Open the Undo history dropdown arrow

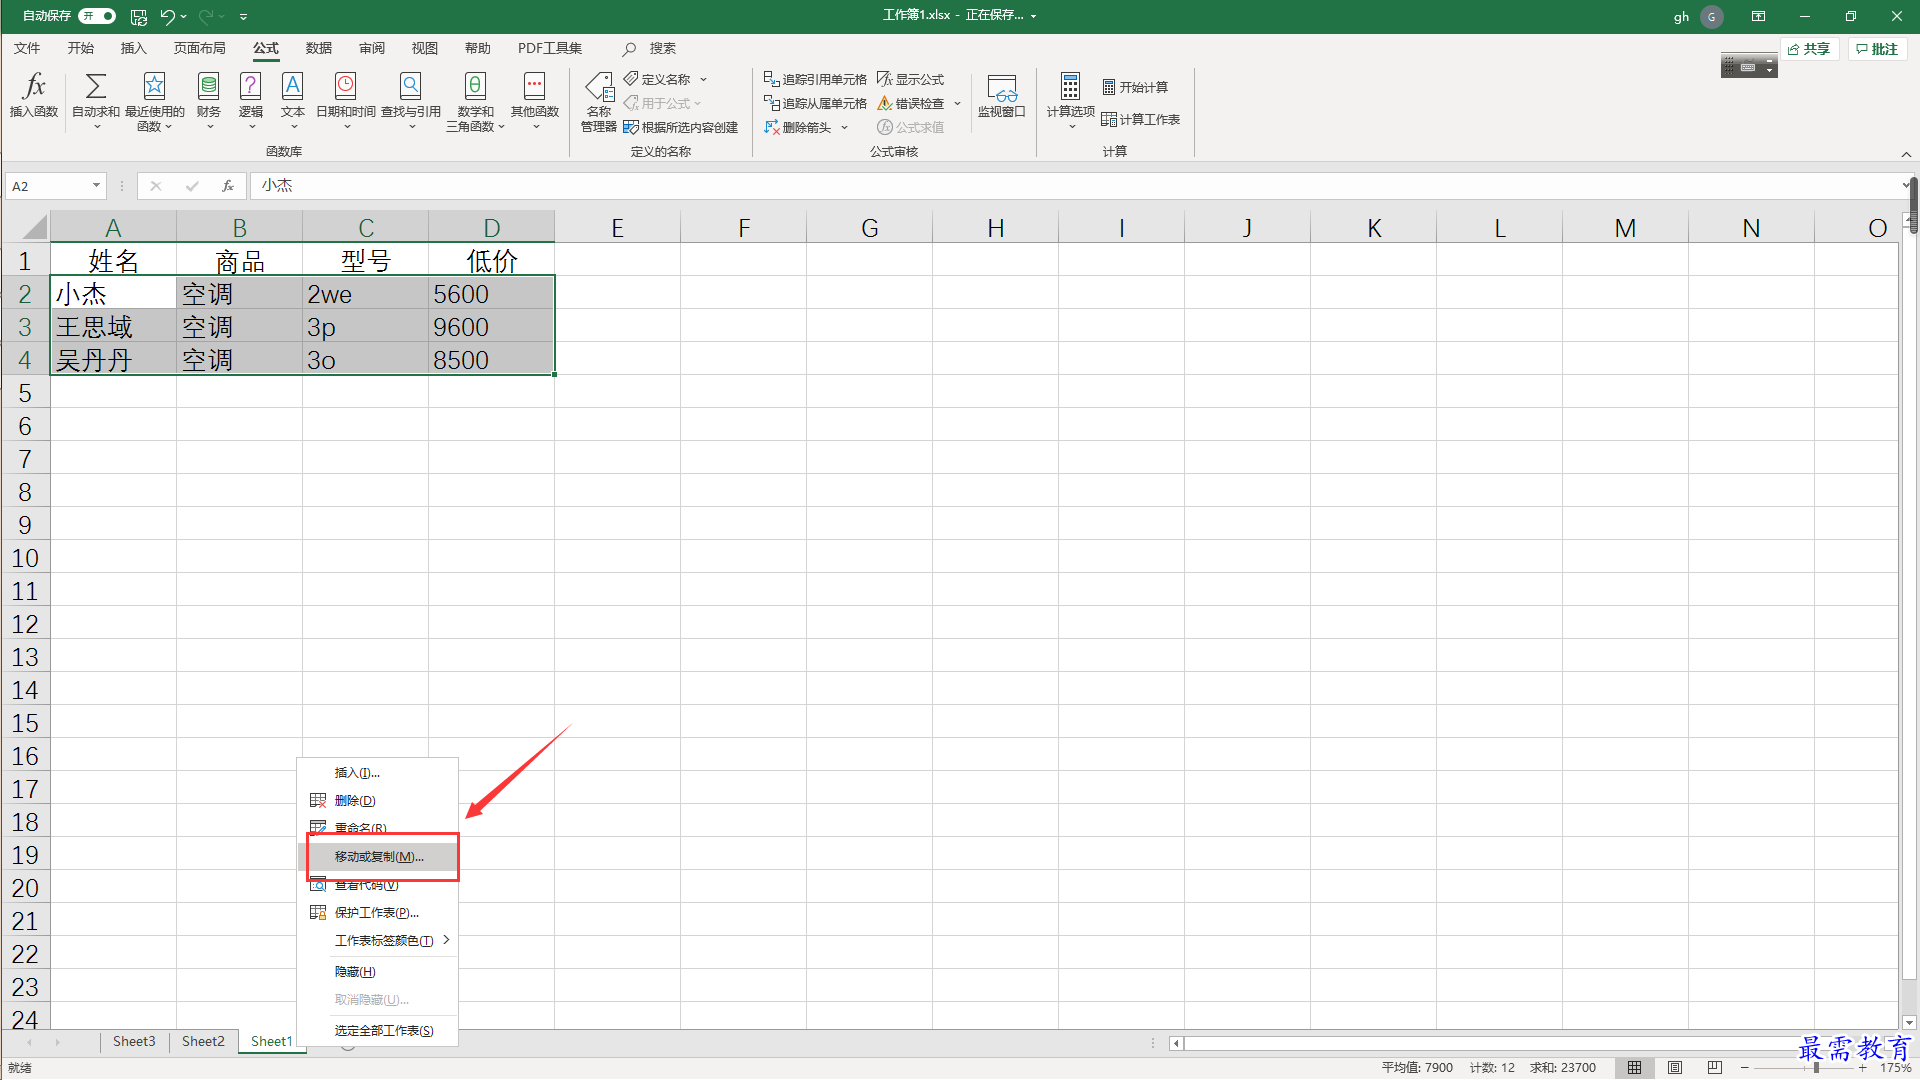coord(184,16)
